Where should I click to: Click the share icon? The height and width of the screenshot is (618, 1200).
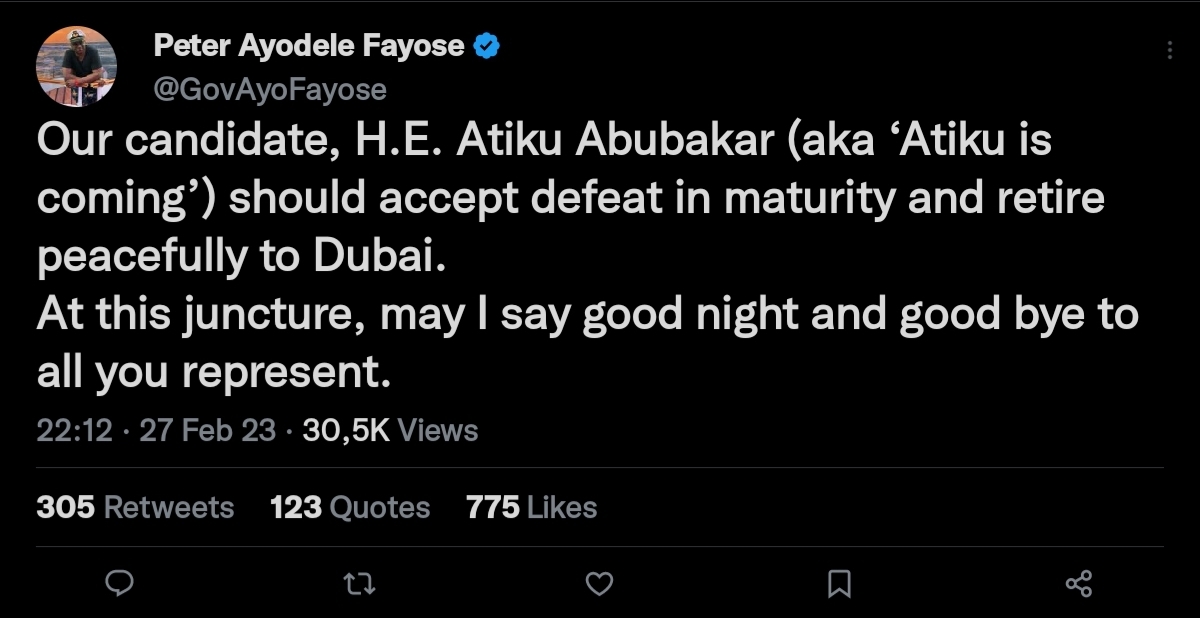point(1079,583)
